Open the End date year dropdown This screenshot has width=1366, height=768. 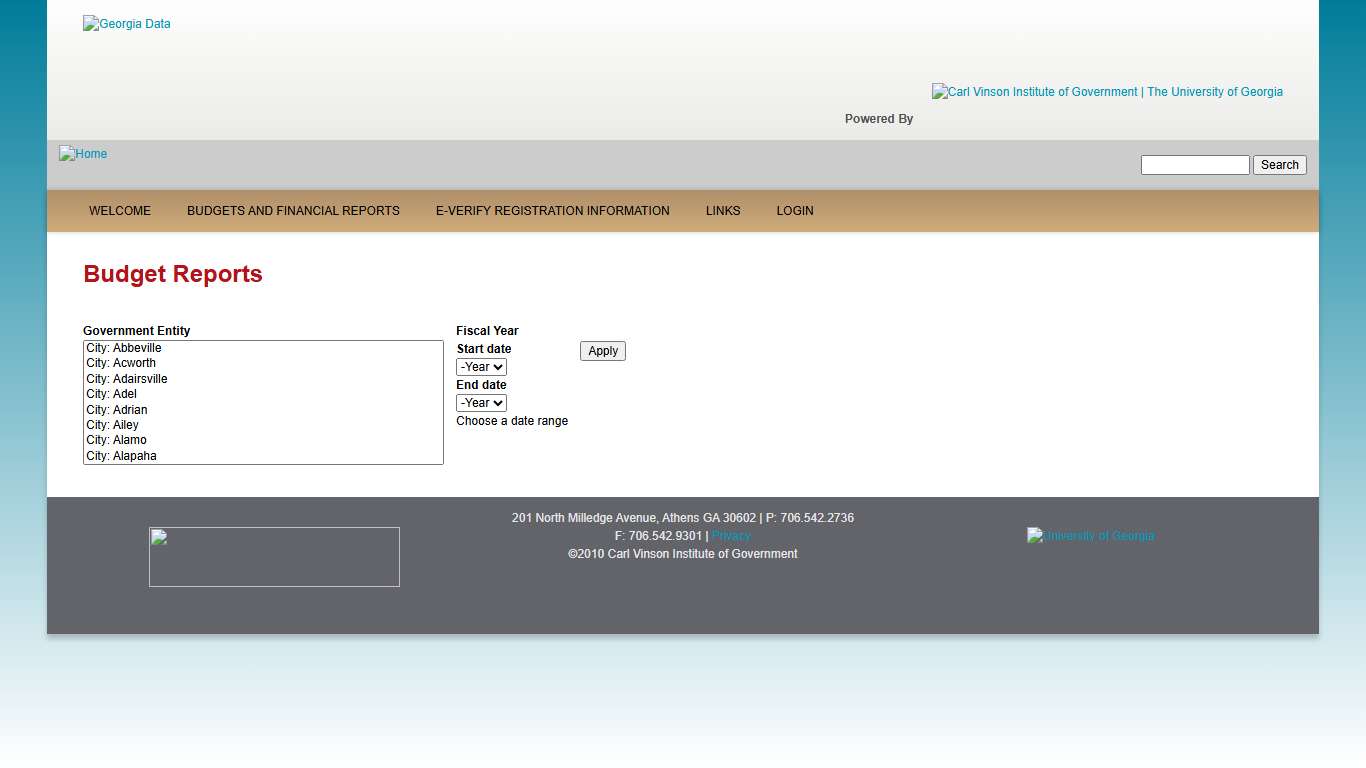pos(481,403)
